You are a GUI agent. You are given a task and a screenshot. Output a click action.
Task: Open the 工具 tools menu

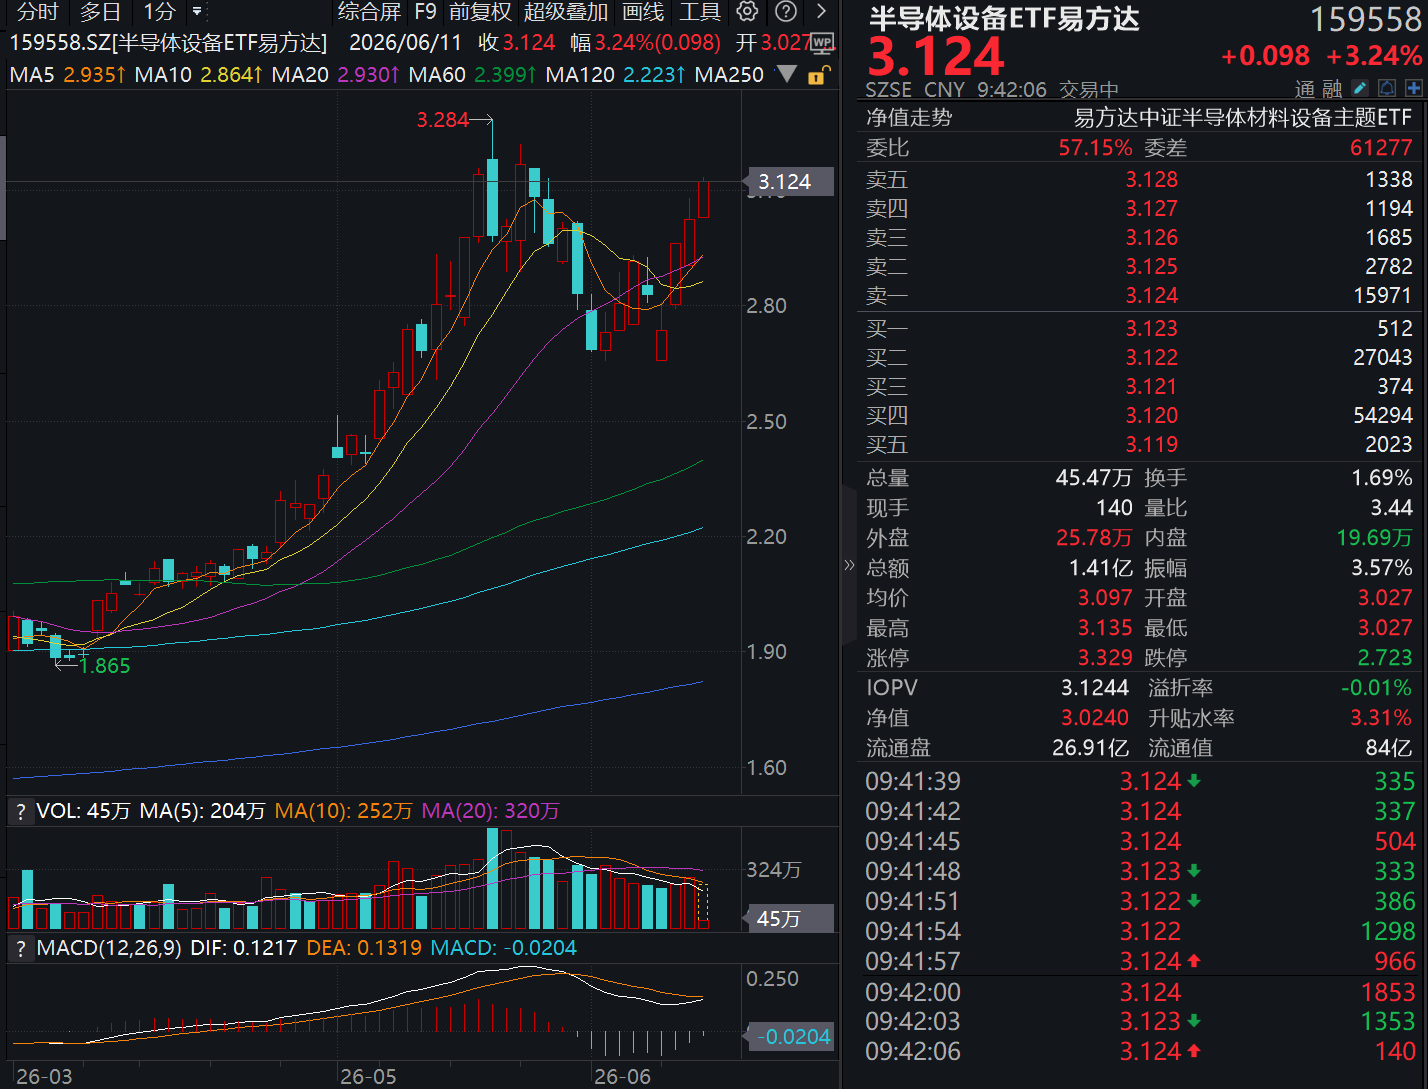[700, 12]
